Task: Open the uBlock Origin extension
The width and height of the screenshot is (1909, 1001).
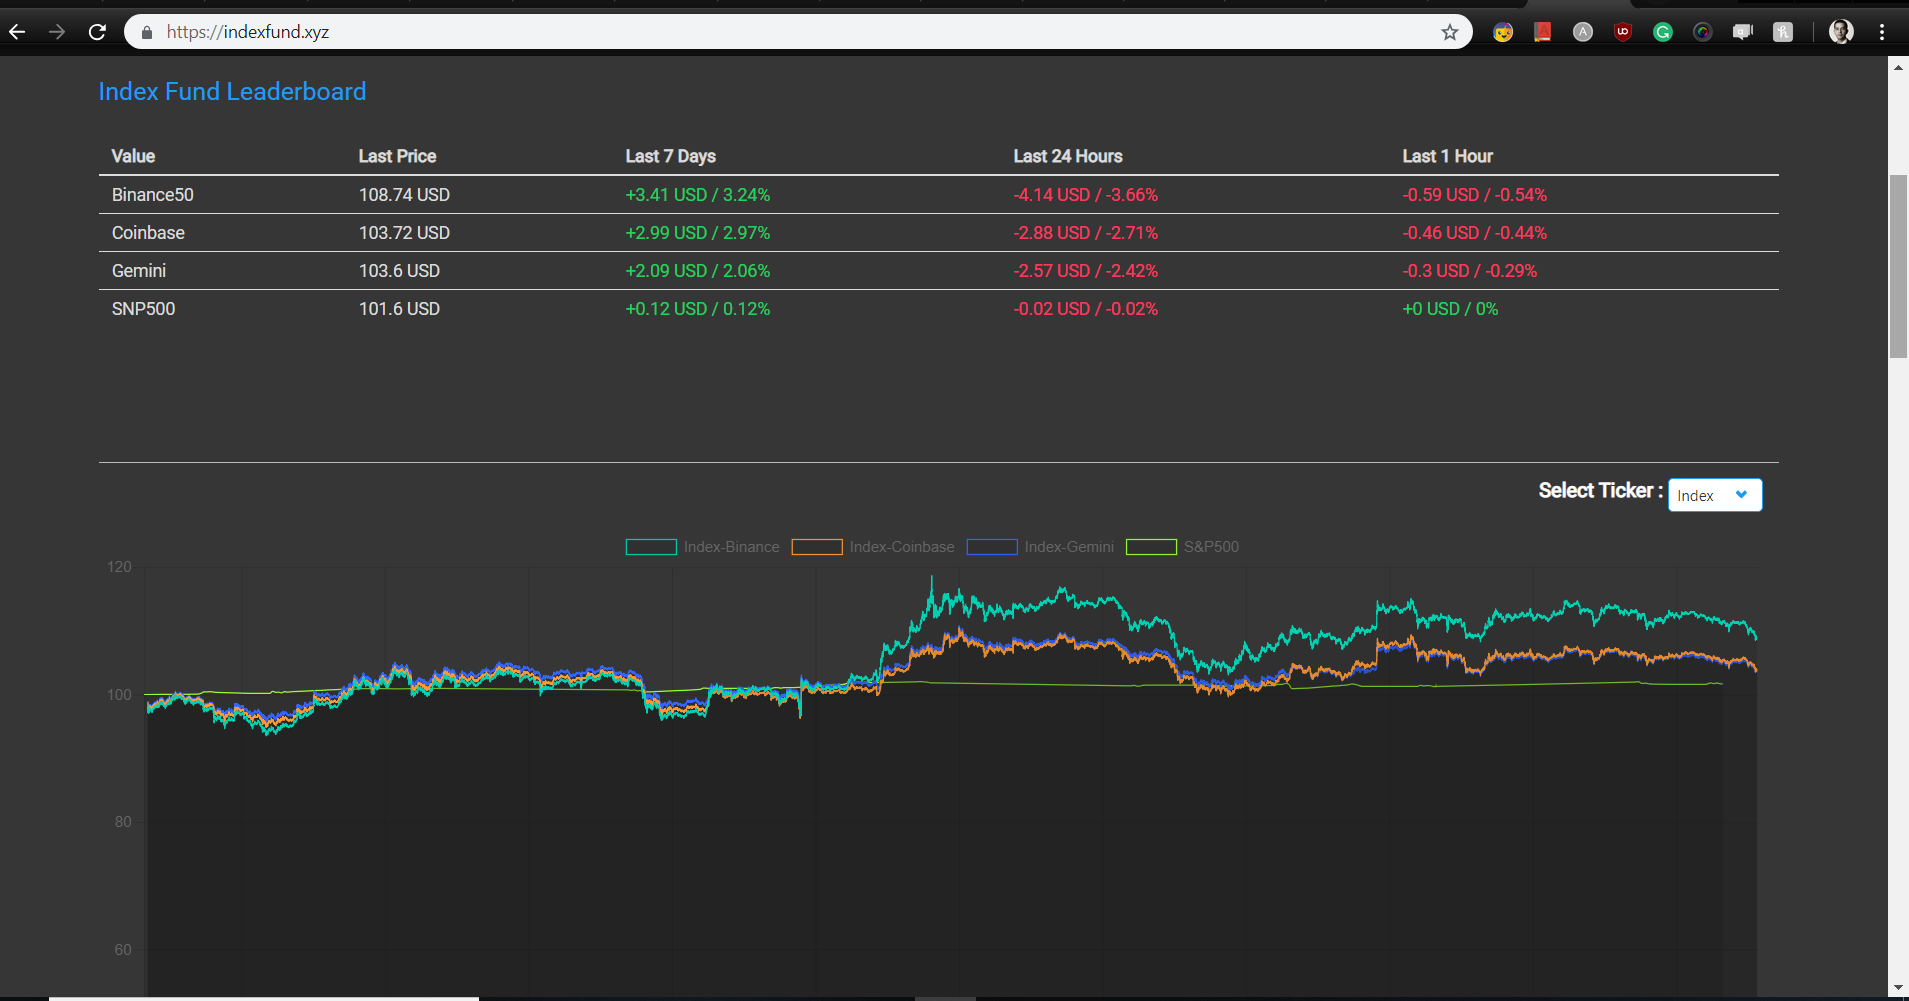Action: pos(1622,32)
